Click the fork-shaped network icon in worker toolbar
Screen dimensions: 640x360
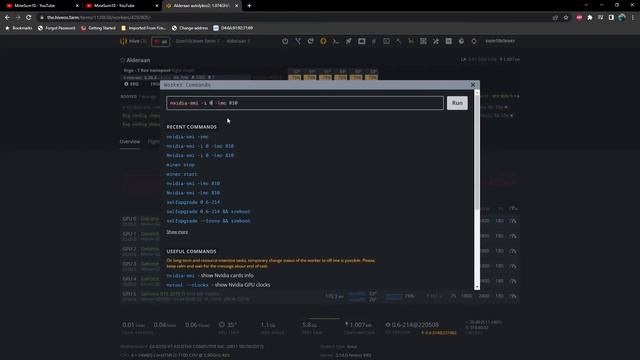point(298,41)
